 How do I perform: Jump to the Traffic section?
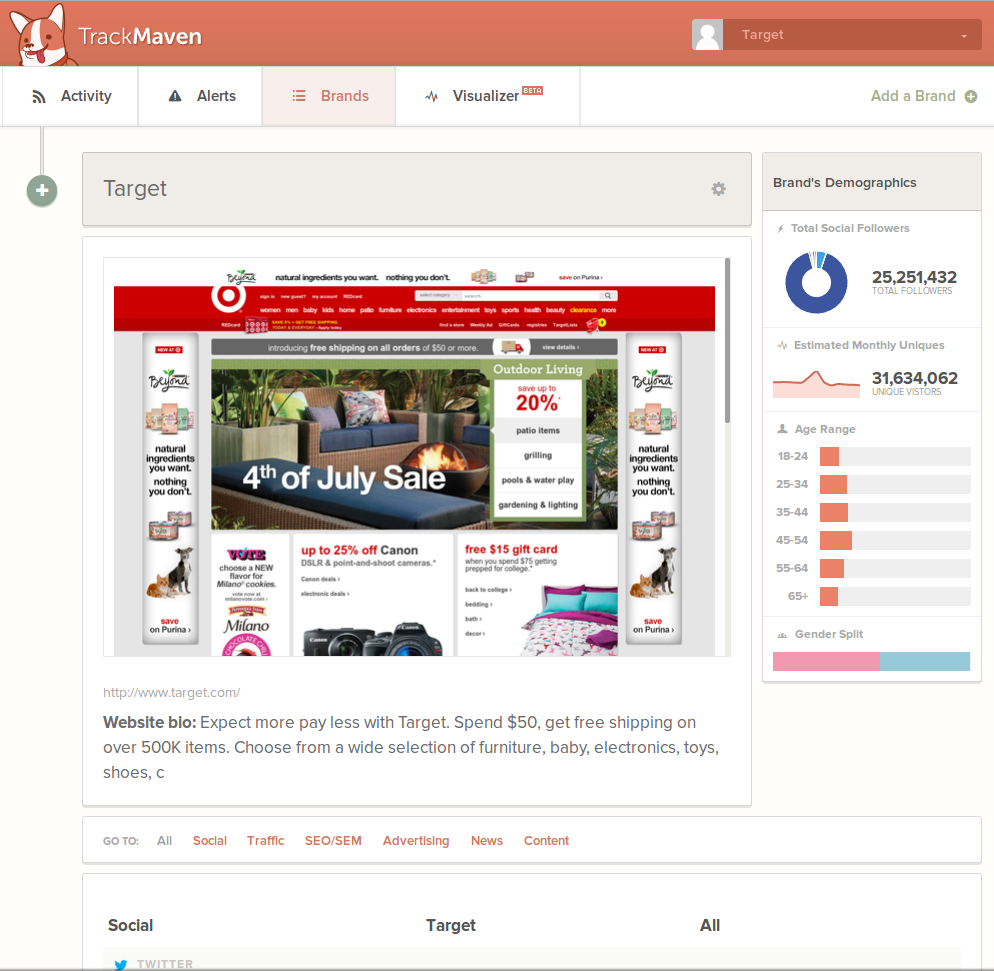pos(266,840)
